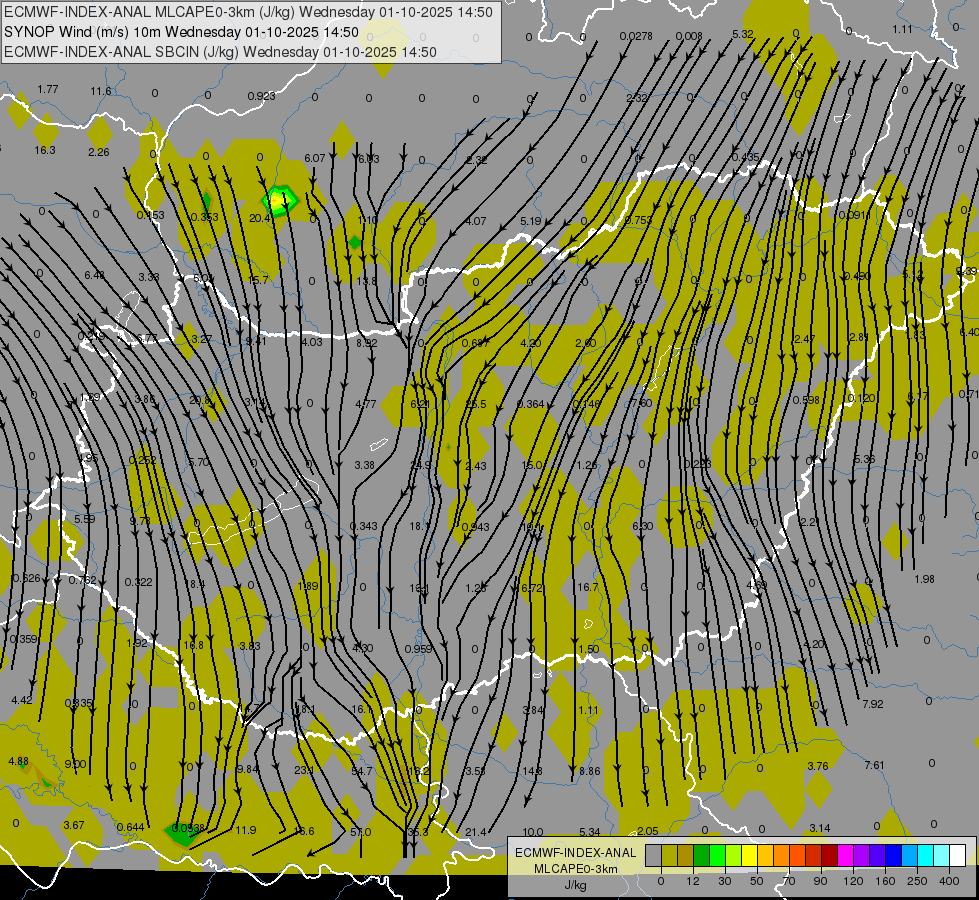Click the legend scale value 90
This screenshot has height=900, width=979.
pos(820,881)
